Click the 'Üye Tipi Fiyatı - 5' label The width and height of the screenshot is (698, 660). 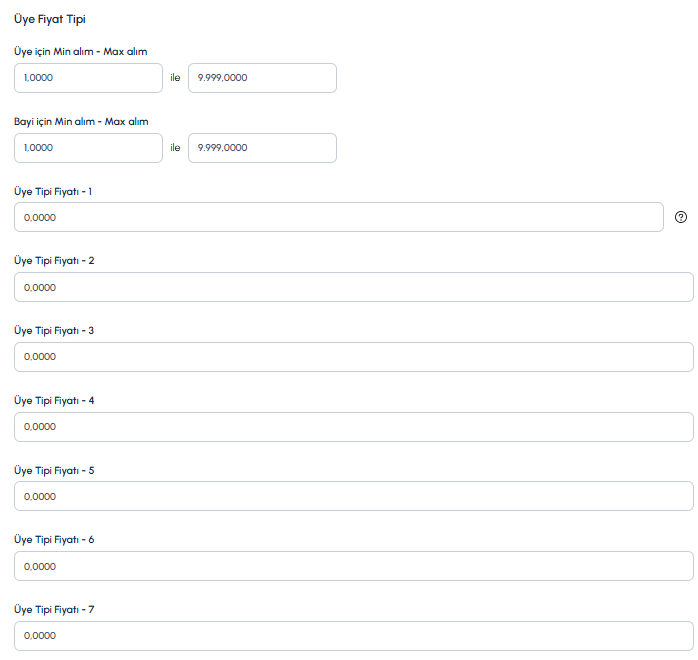tap(54, 470)
